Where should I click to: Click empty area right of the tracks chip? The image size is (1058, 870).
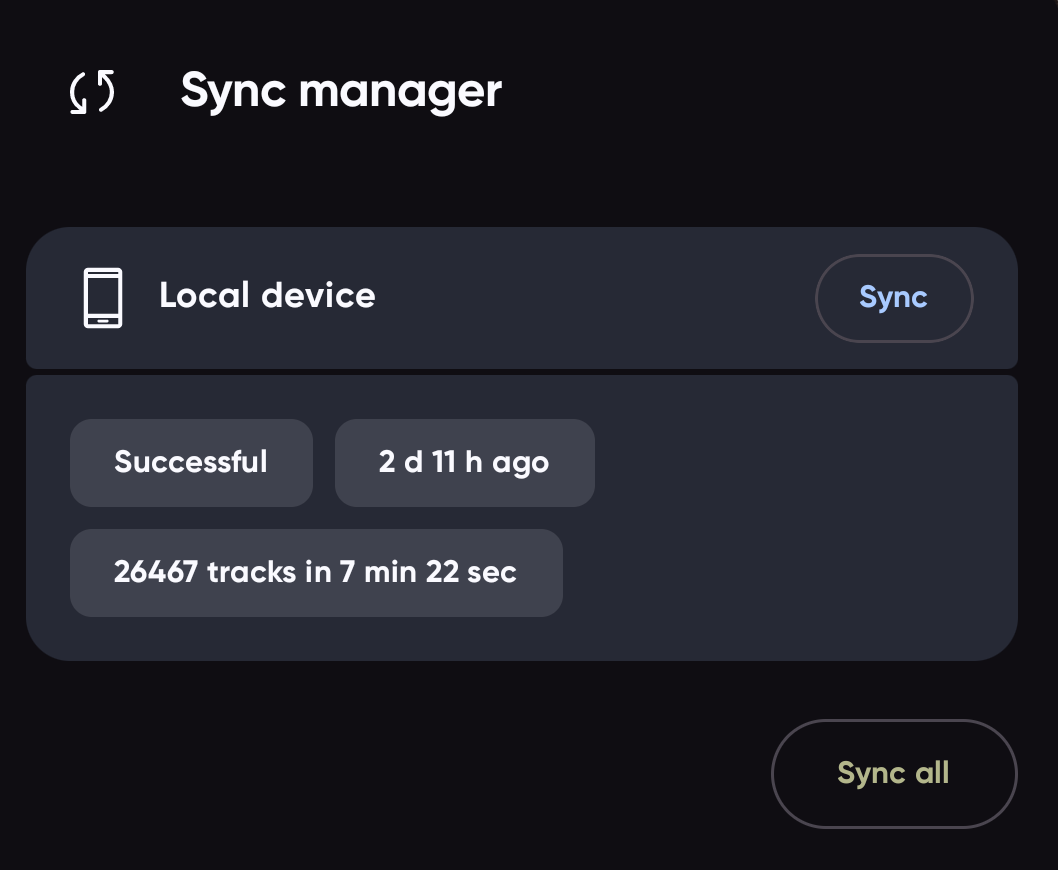pyautogui.click(x=790, y=572)
